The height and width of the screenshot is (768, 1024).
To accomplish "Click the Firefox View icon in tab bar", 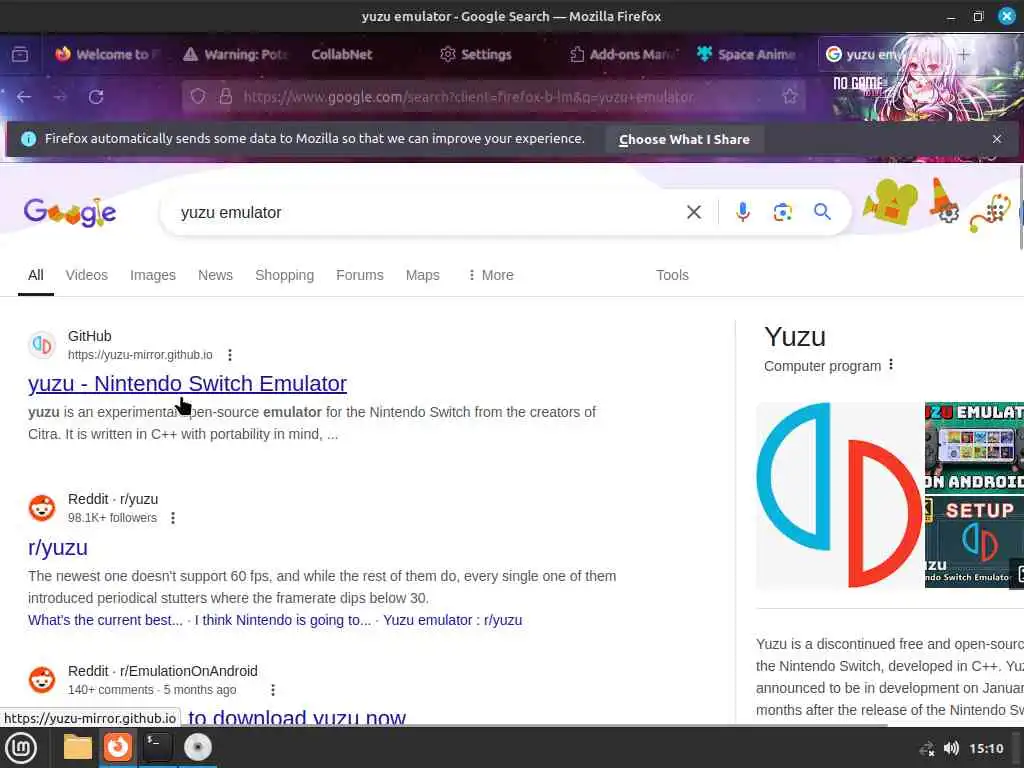I will [20, 54].
